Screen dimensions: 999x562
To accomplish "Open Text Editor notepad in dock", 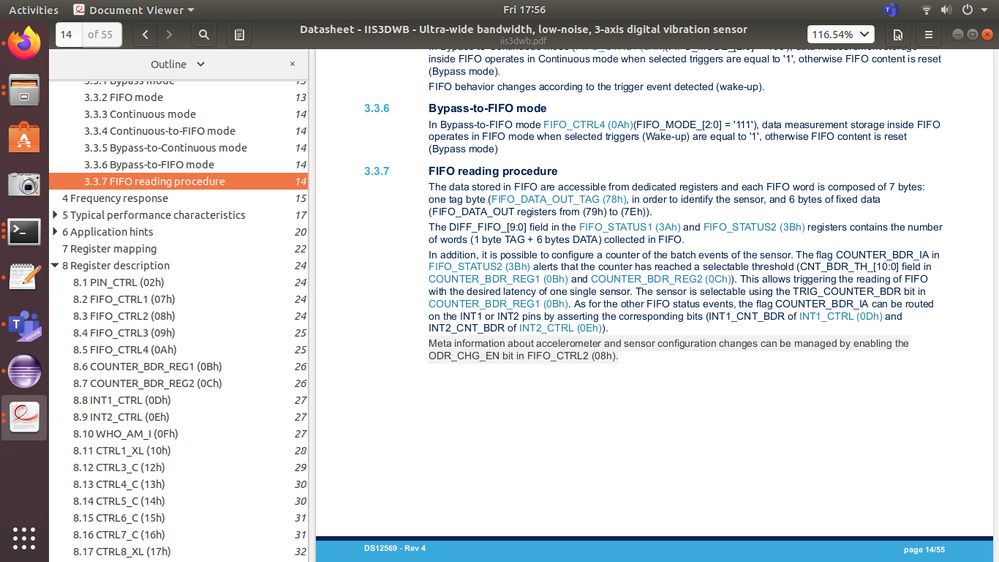I will (24, 278).
